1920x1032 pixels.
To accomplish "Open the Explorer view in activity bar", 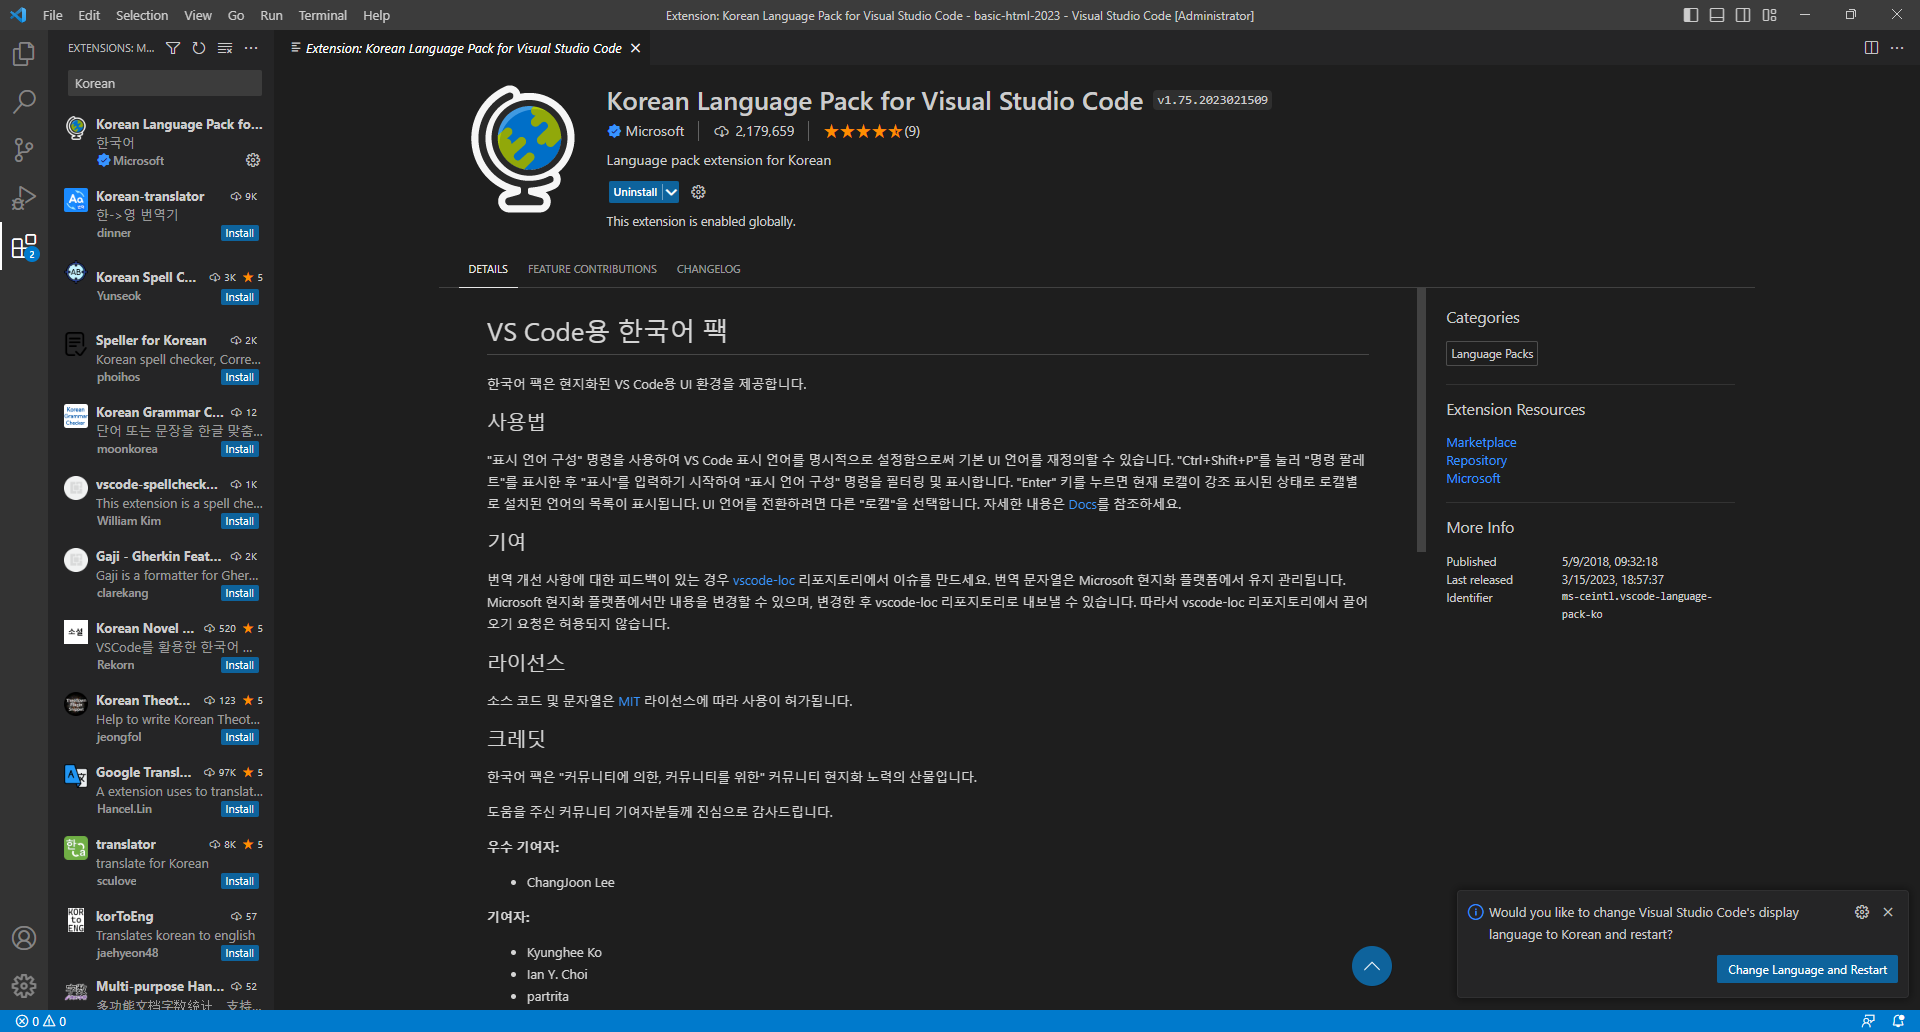I will (24, 54).
